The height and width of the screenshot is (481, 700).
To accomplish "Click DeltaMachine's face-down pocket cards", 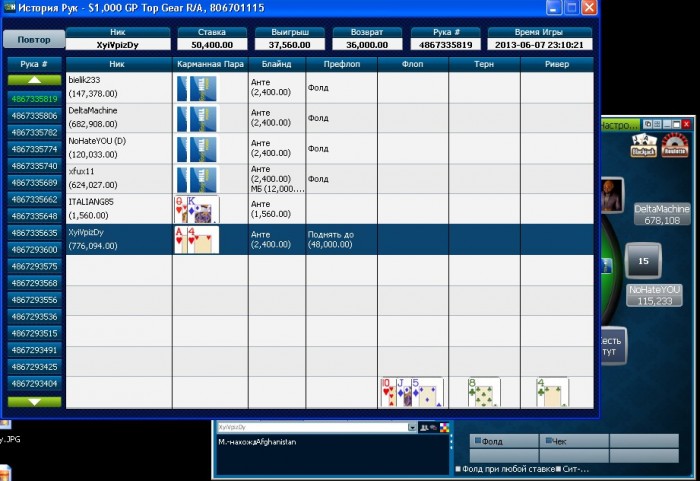I will tap(197, 118).
